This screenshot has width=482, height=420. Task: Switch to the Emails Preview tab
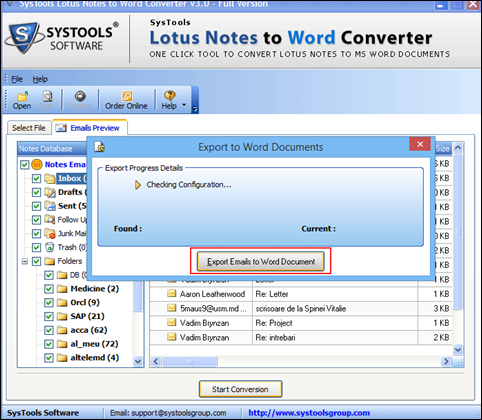tap(89, 128)
